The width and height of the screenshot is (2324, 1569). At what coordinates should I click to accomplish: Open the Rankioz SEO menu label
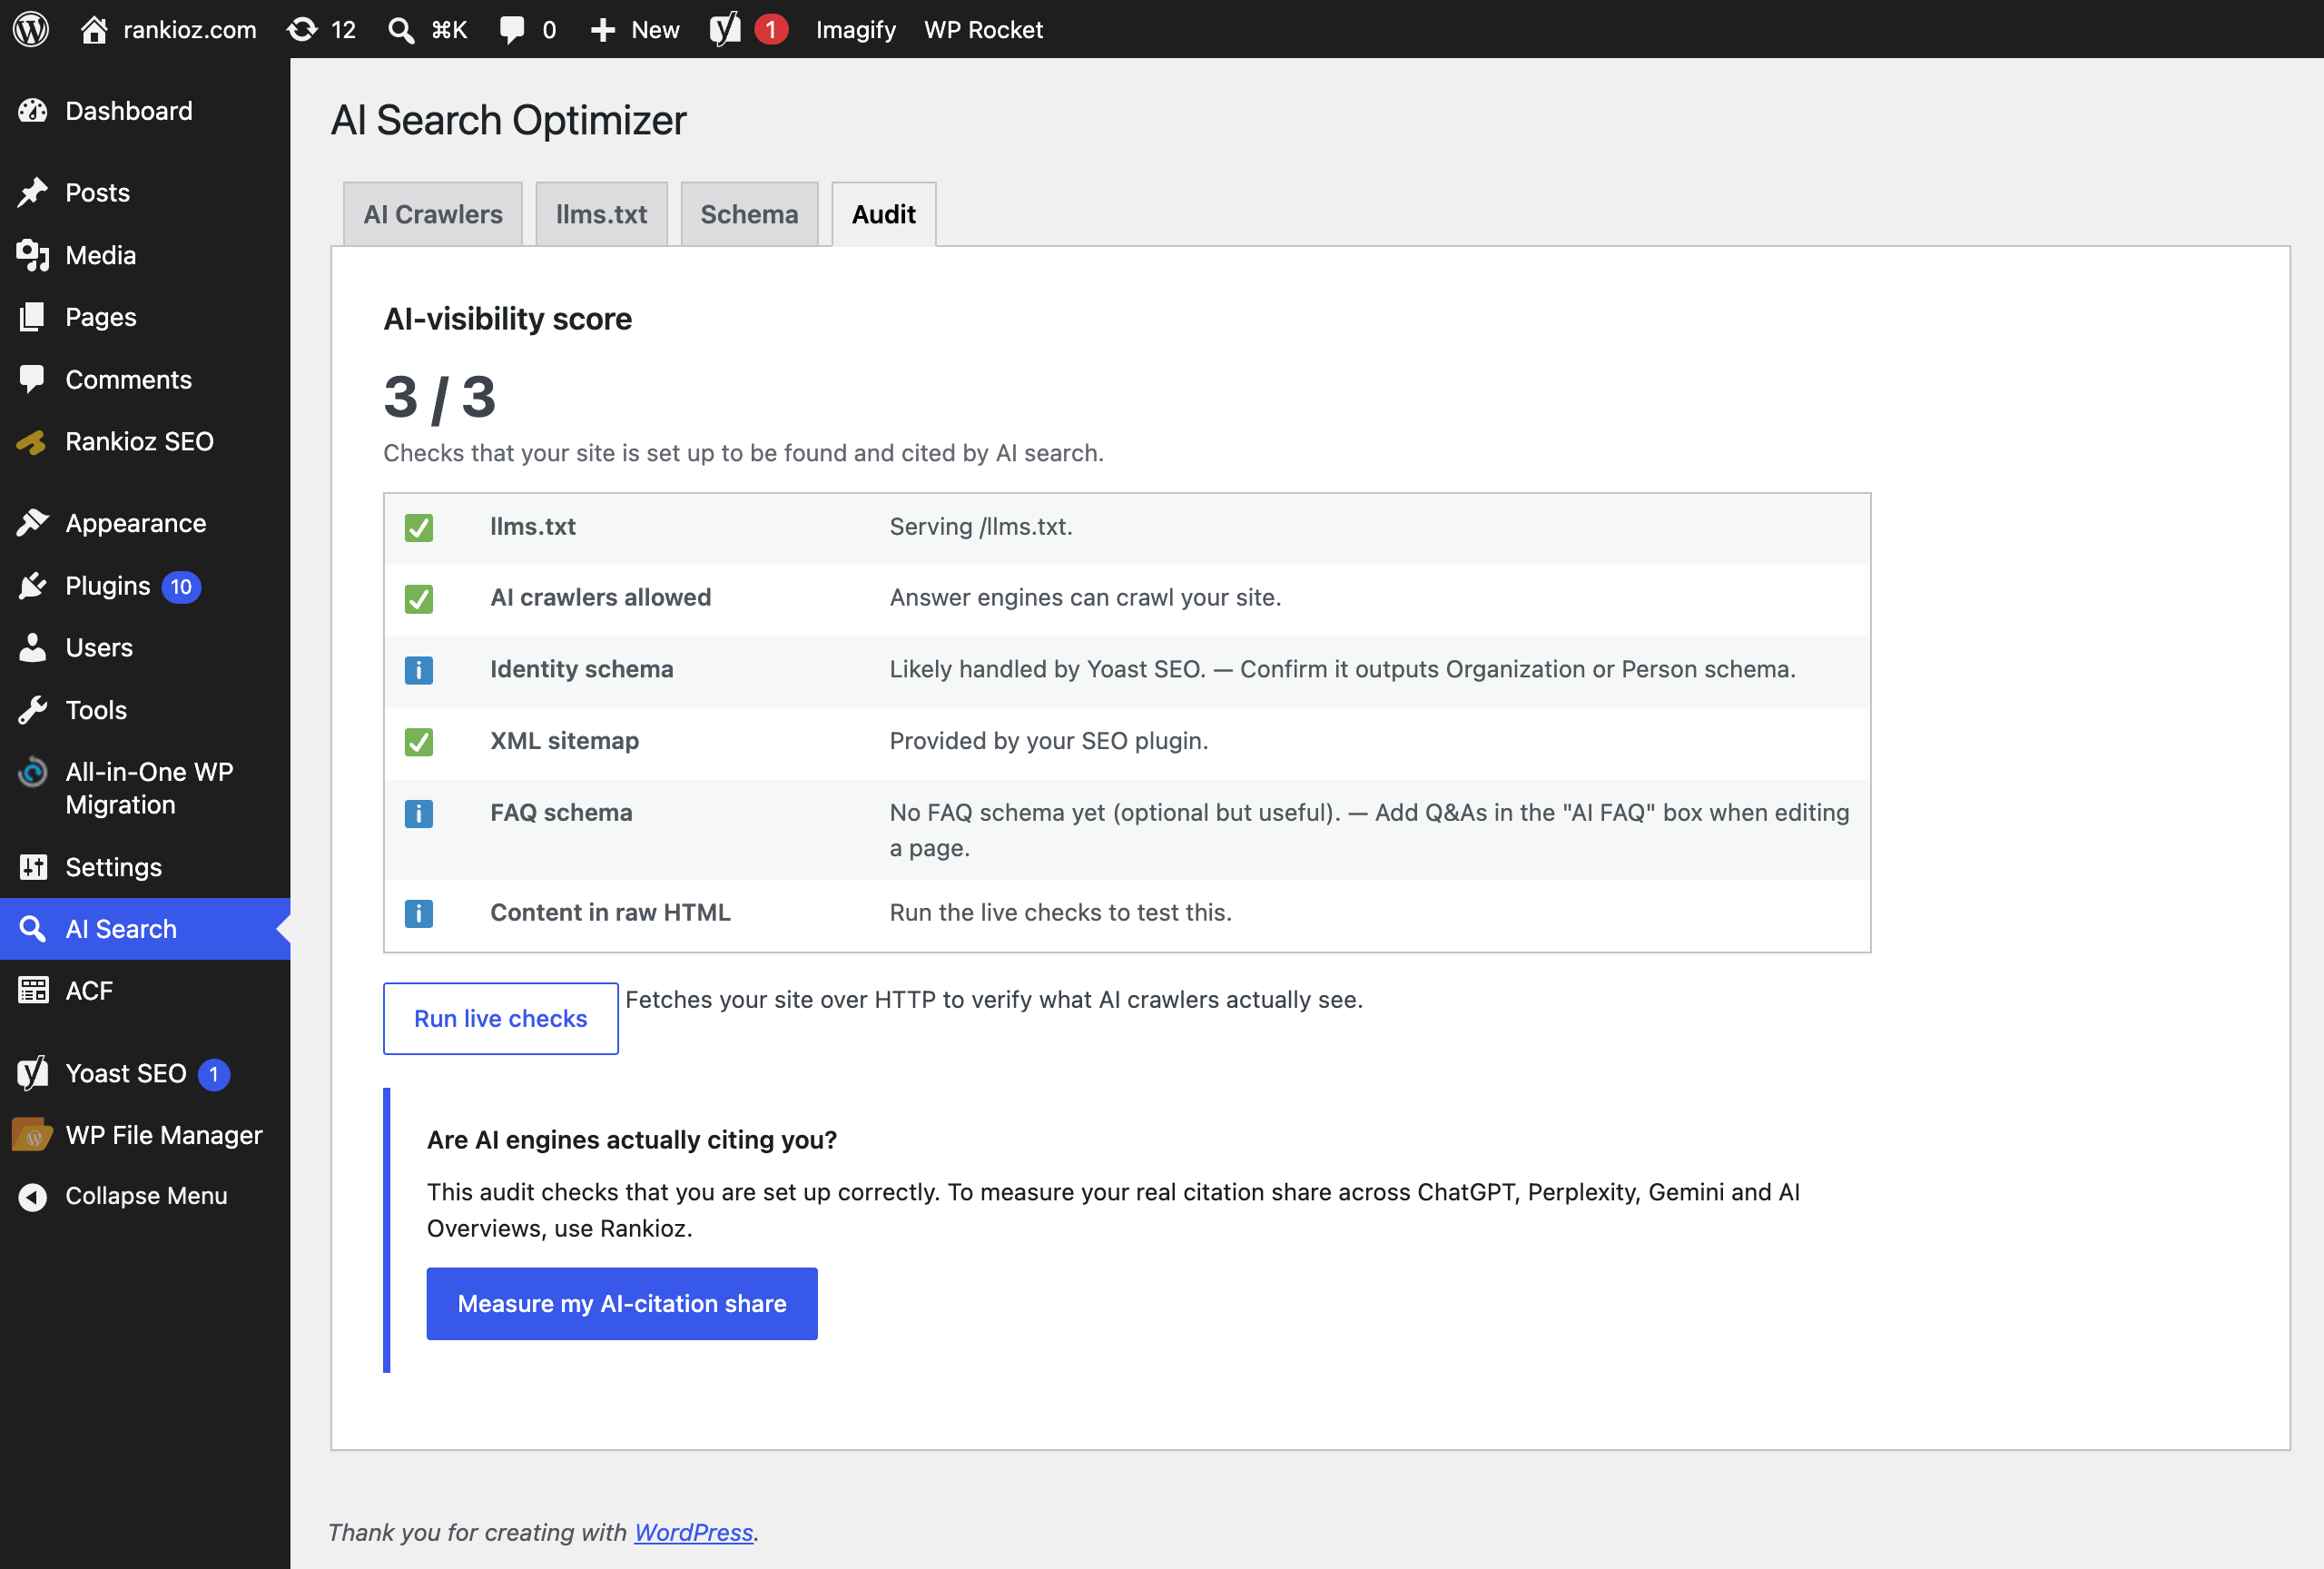tap(140, 441)
